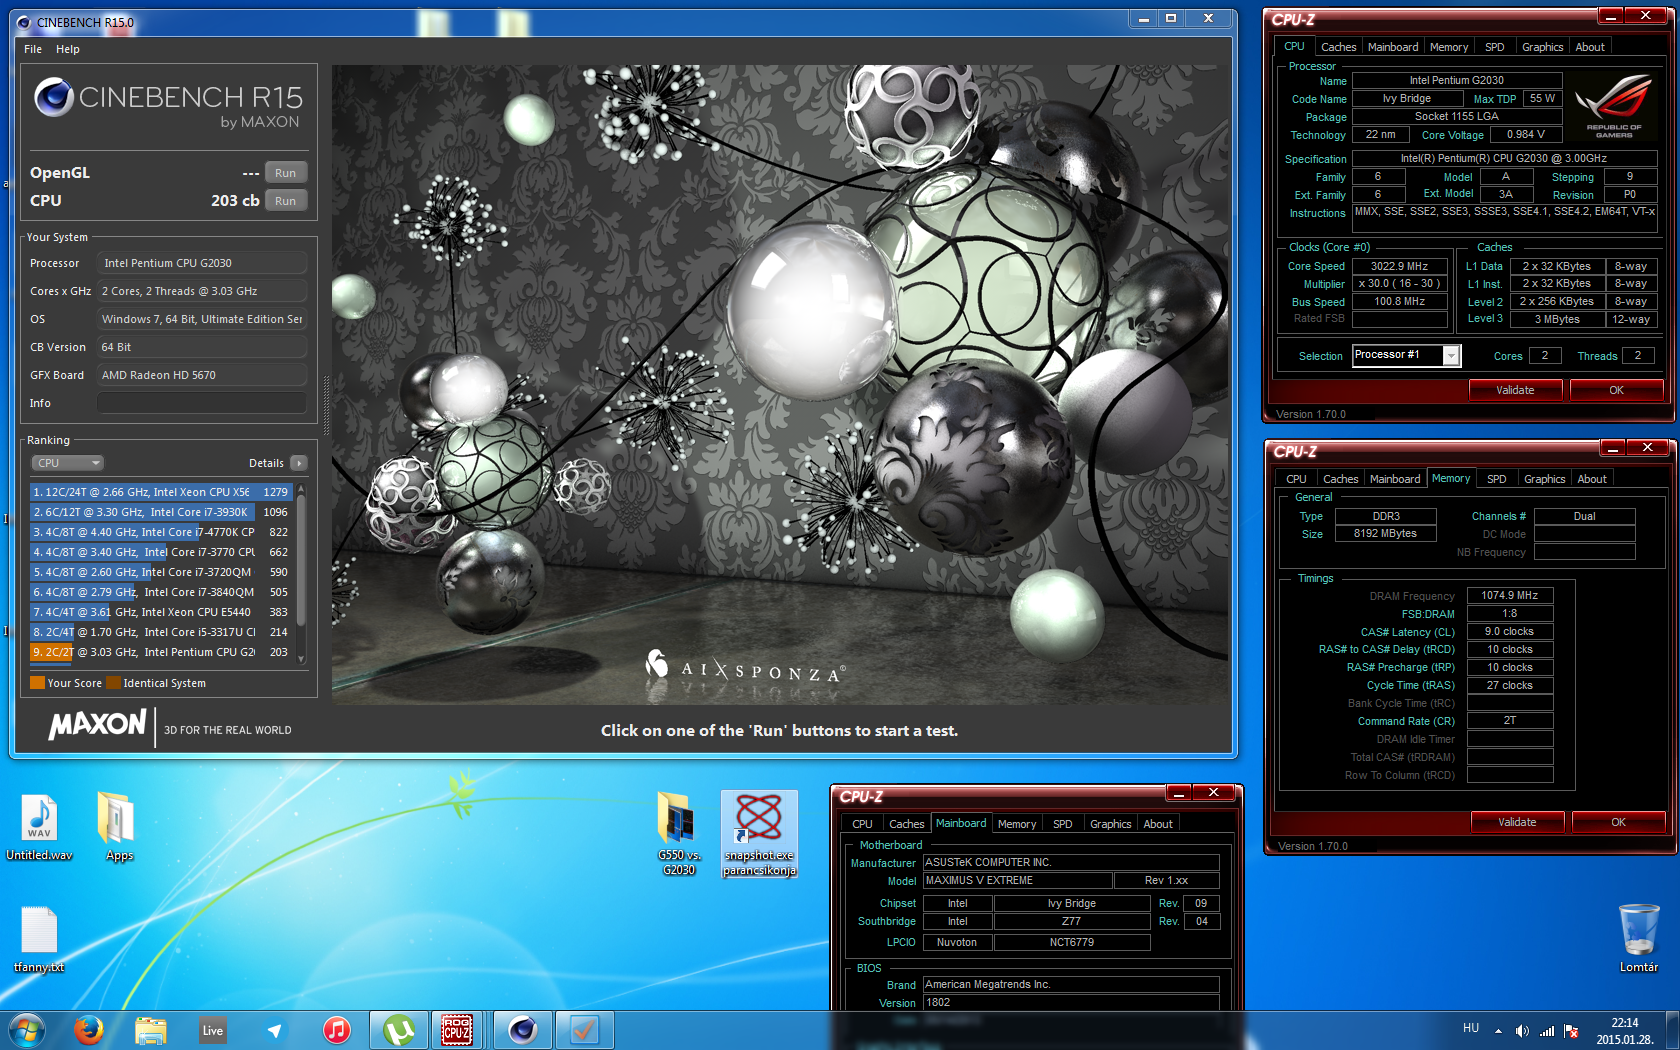Switch to Caches tab in top CPU-Z
Screen dimensions: 1680x1050
click(x=1338, y=47)
